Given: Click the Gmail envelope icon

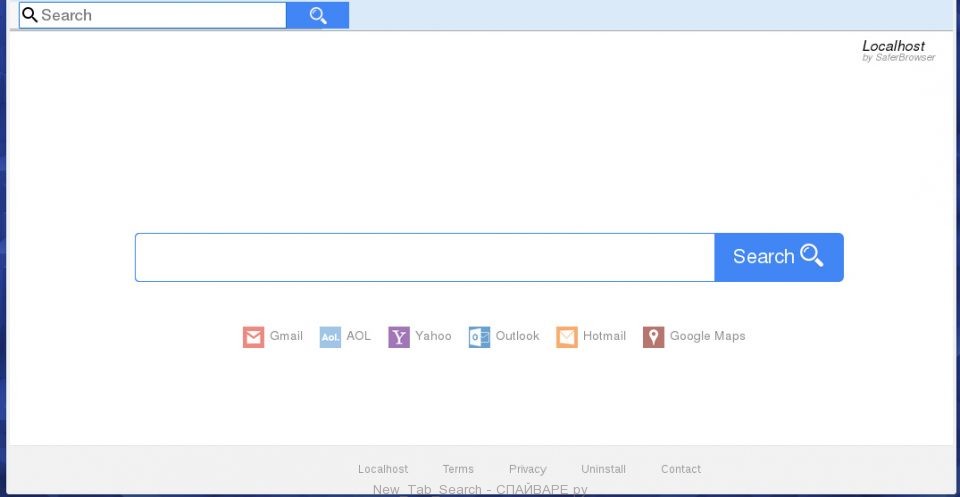Looking at the screenshot, I should point(253,337).
